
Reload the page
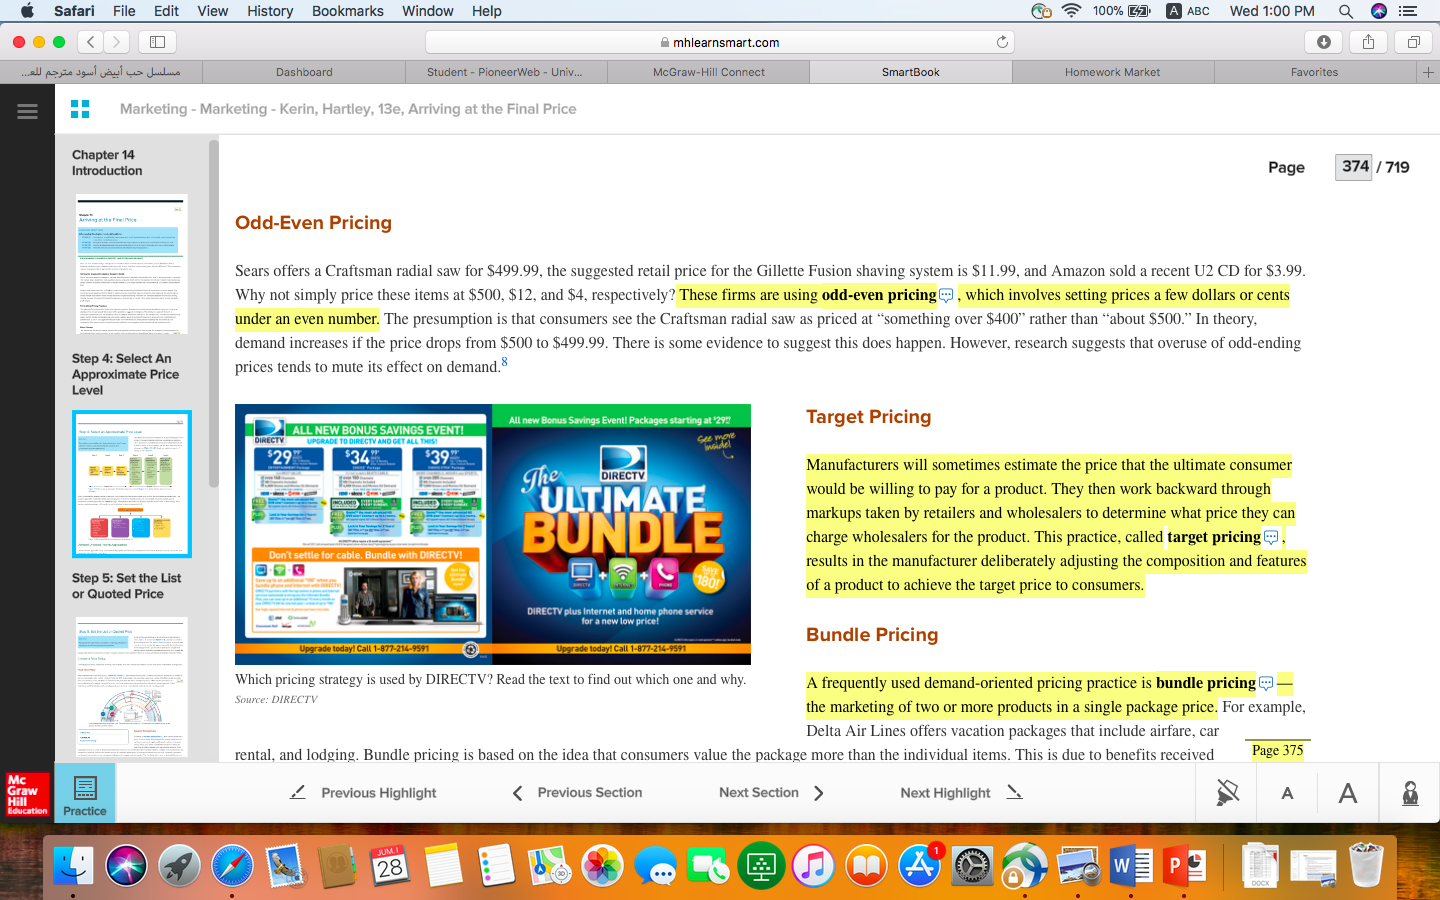[x=1002, y=42]
